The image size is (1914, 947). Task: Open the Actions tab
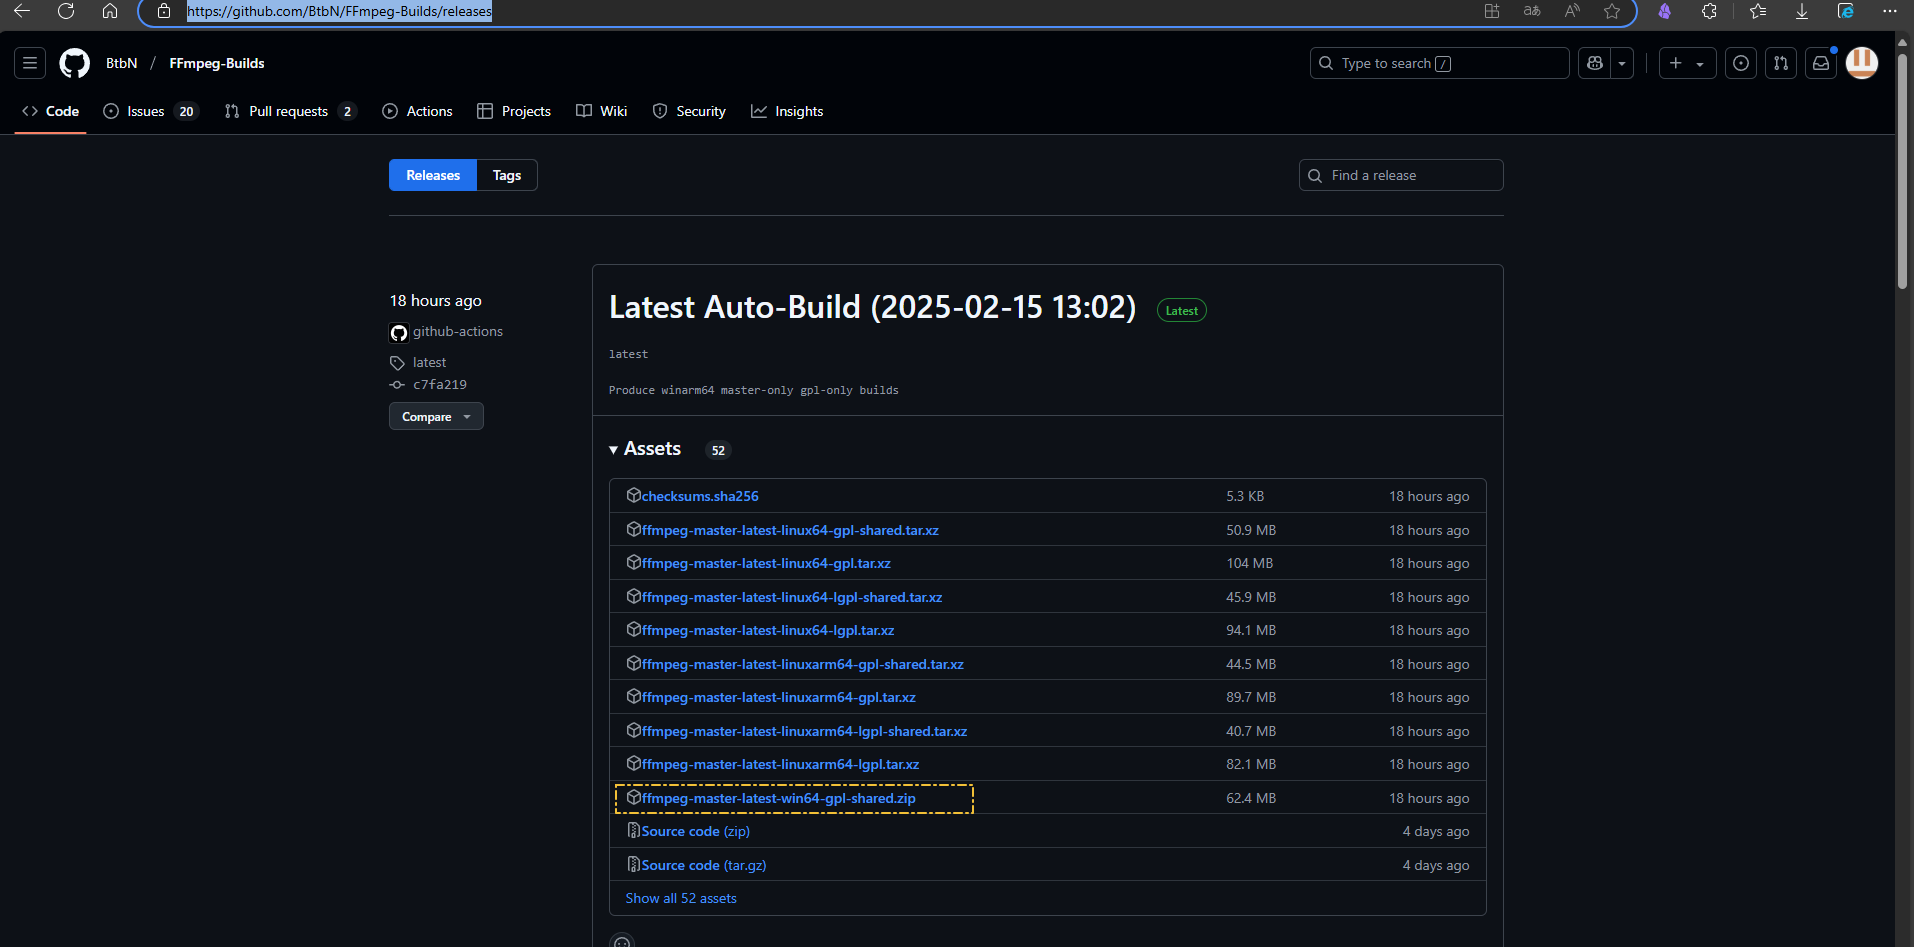pos(417,111)
